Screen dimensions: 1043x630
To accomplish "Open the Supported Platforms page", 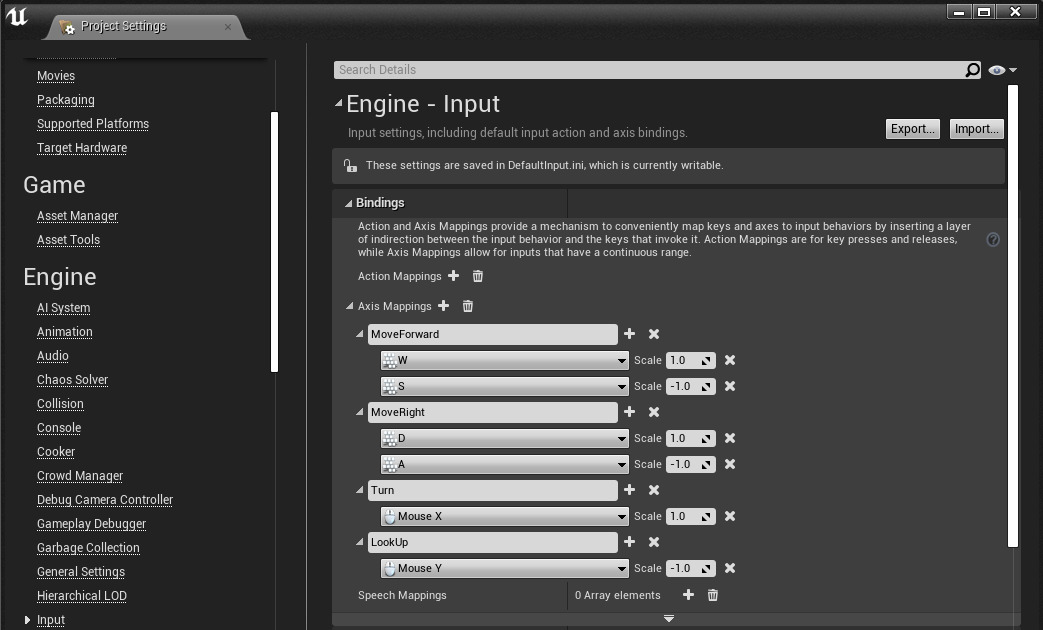I will tap(92, 124).
